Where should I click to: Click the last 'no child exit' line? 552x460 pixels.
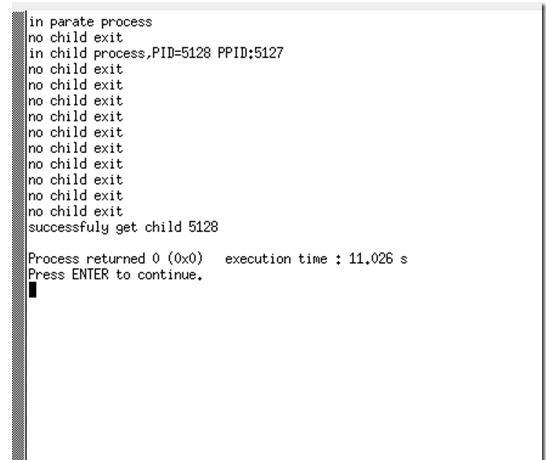coord(76,212)
